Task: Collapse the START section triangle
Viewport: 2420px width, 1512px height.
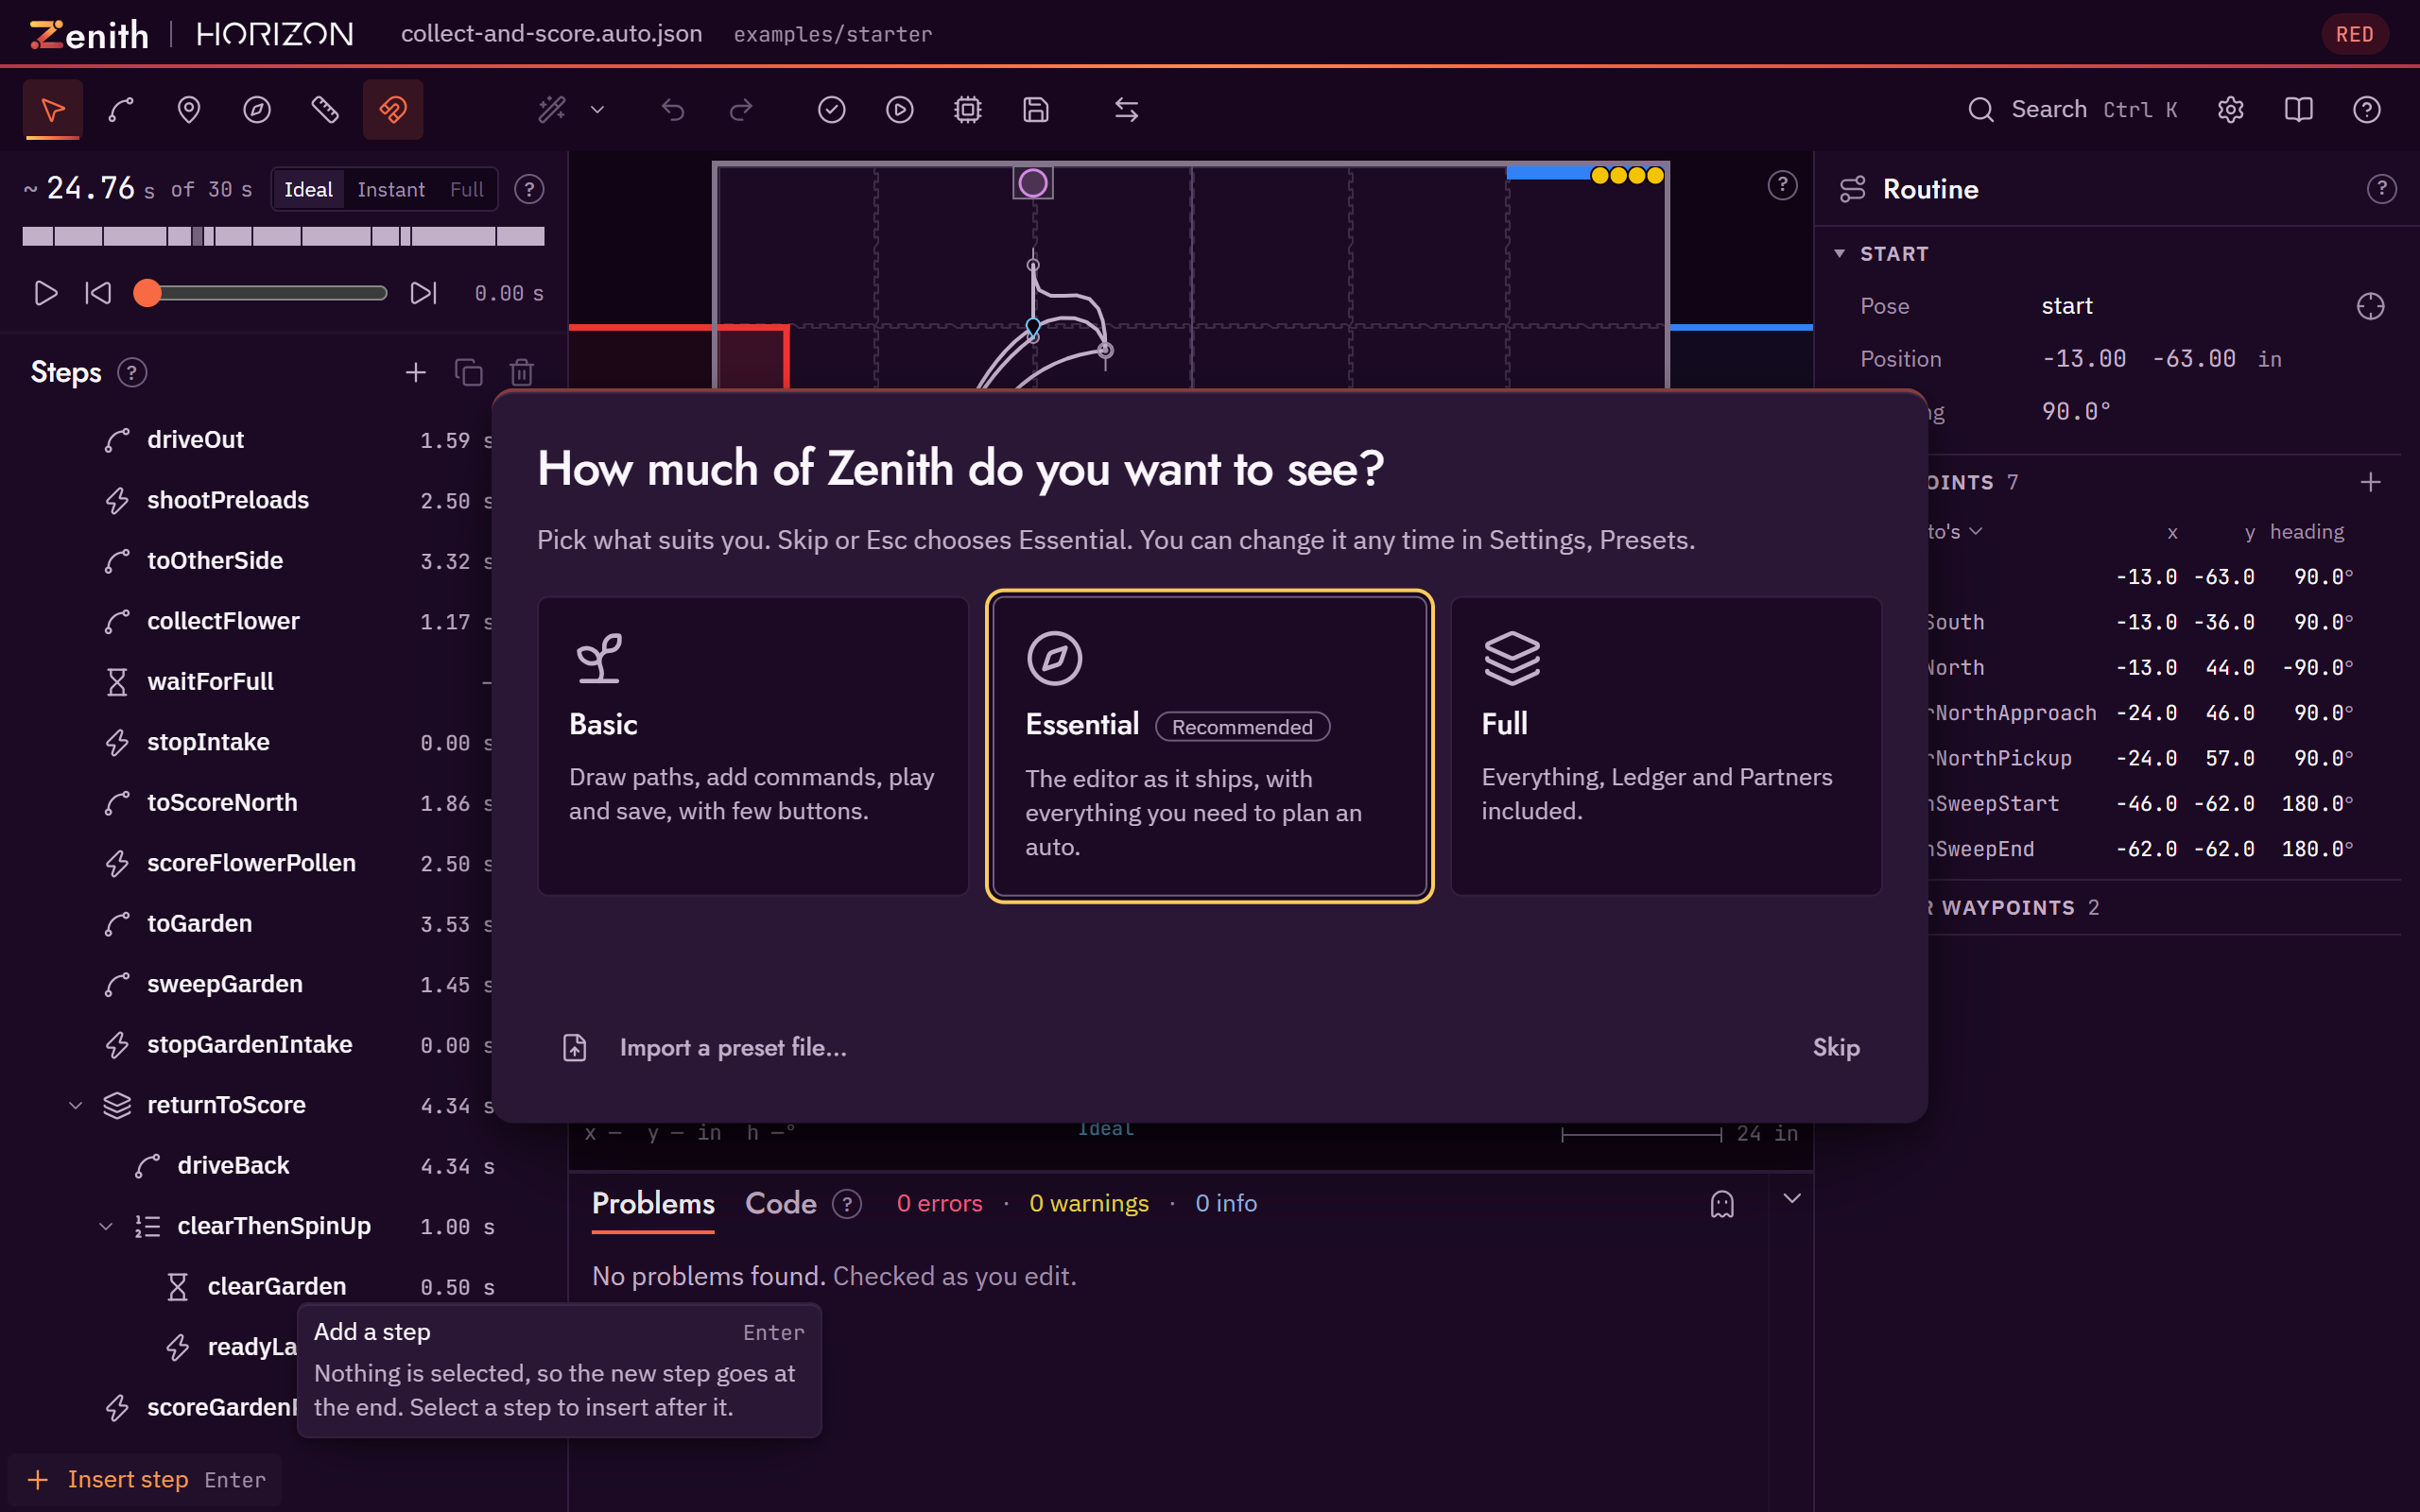Action: (1840, 254)
